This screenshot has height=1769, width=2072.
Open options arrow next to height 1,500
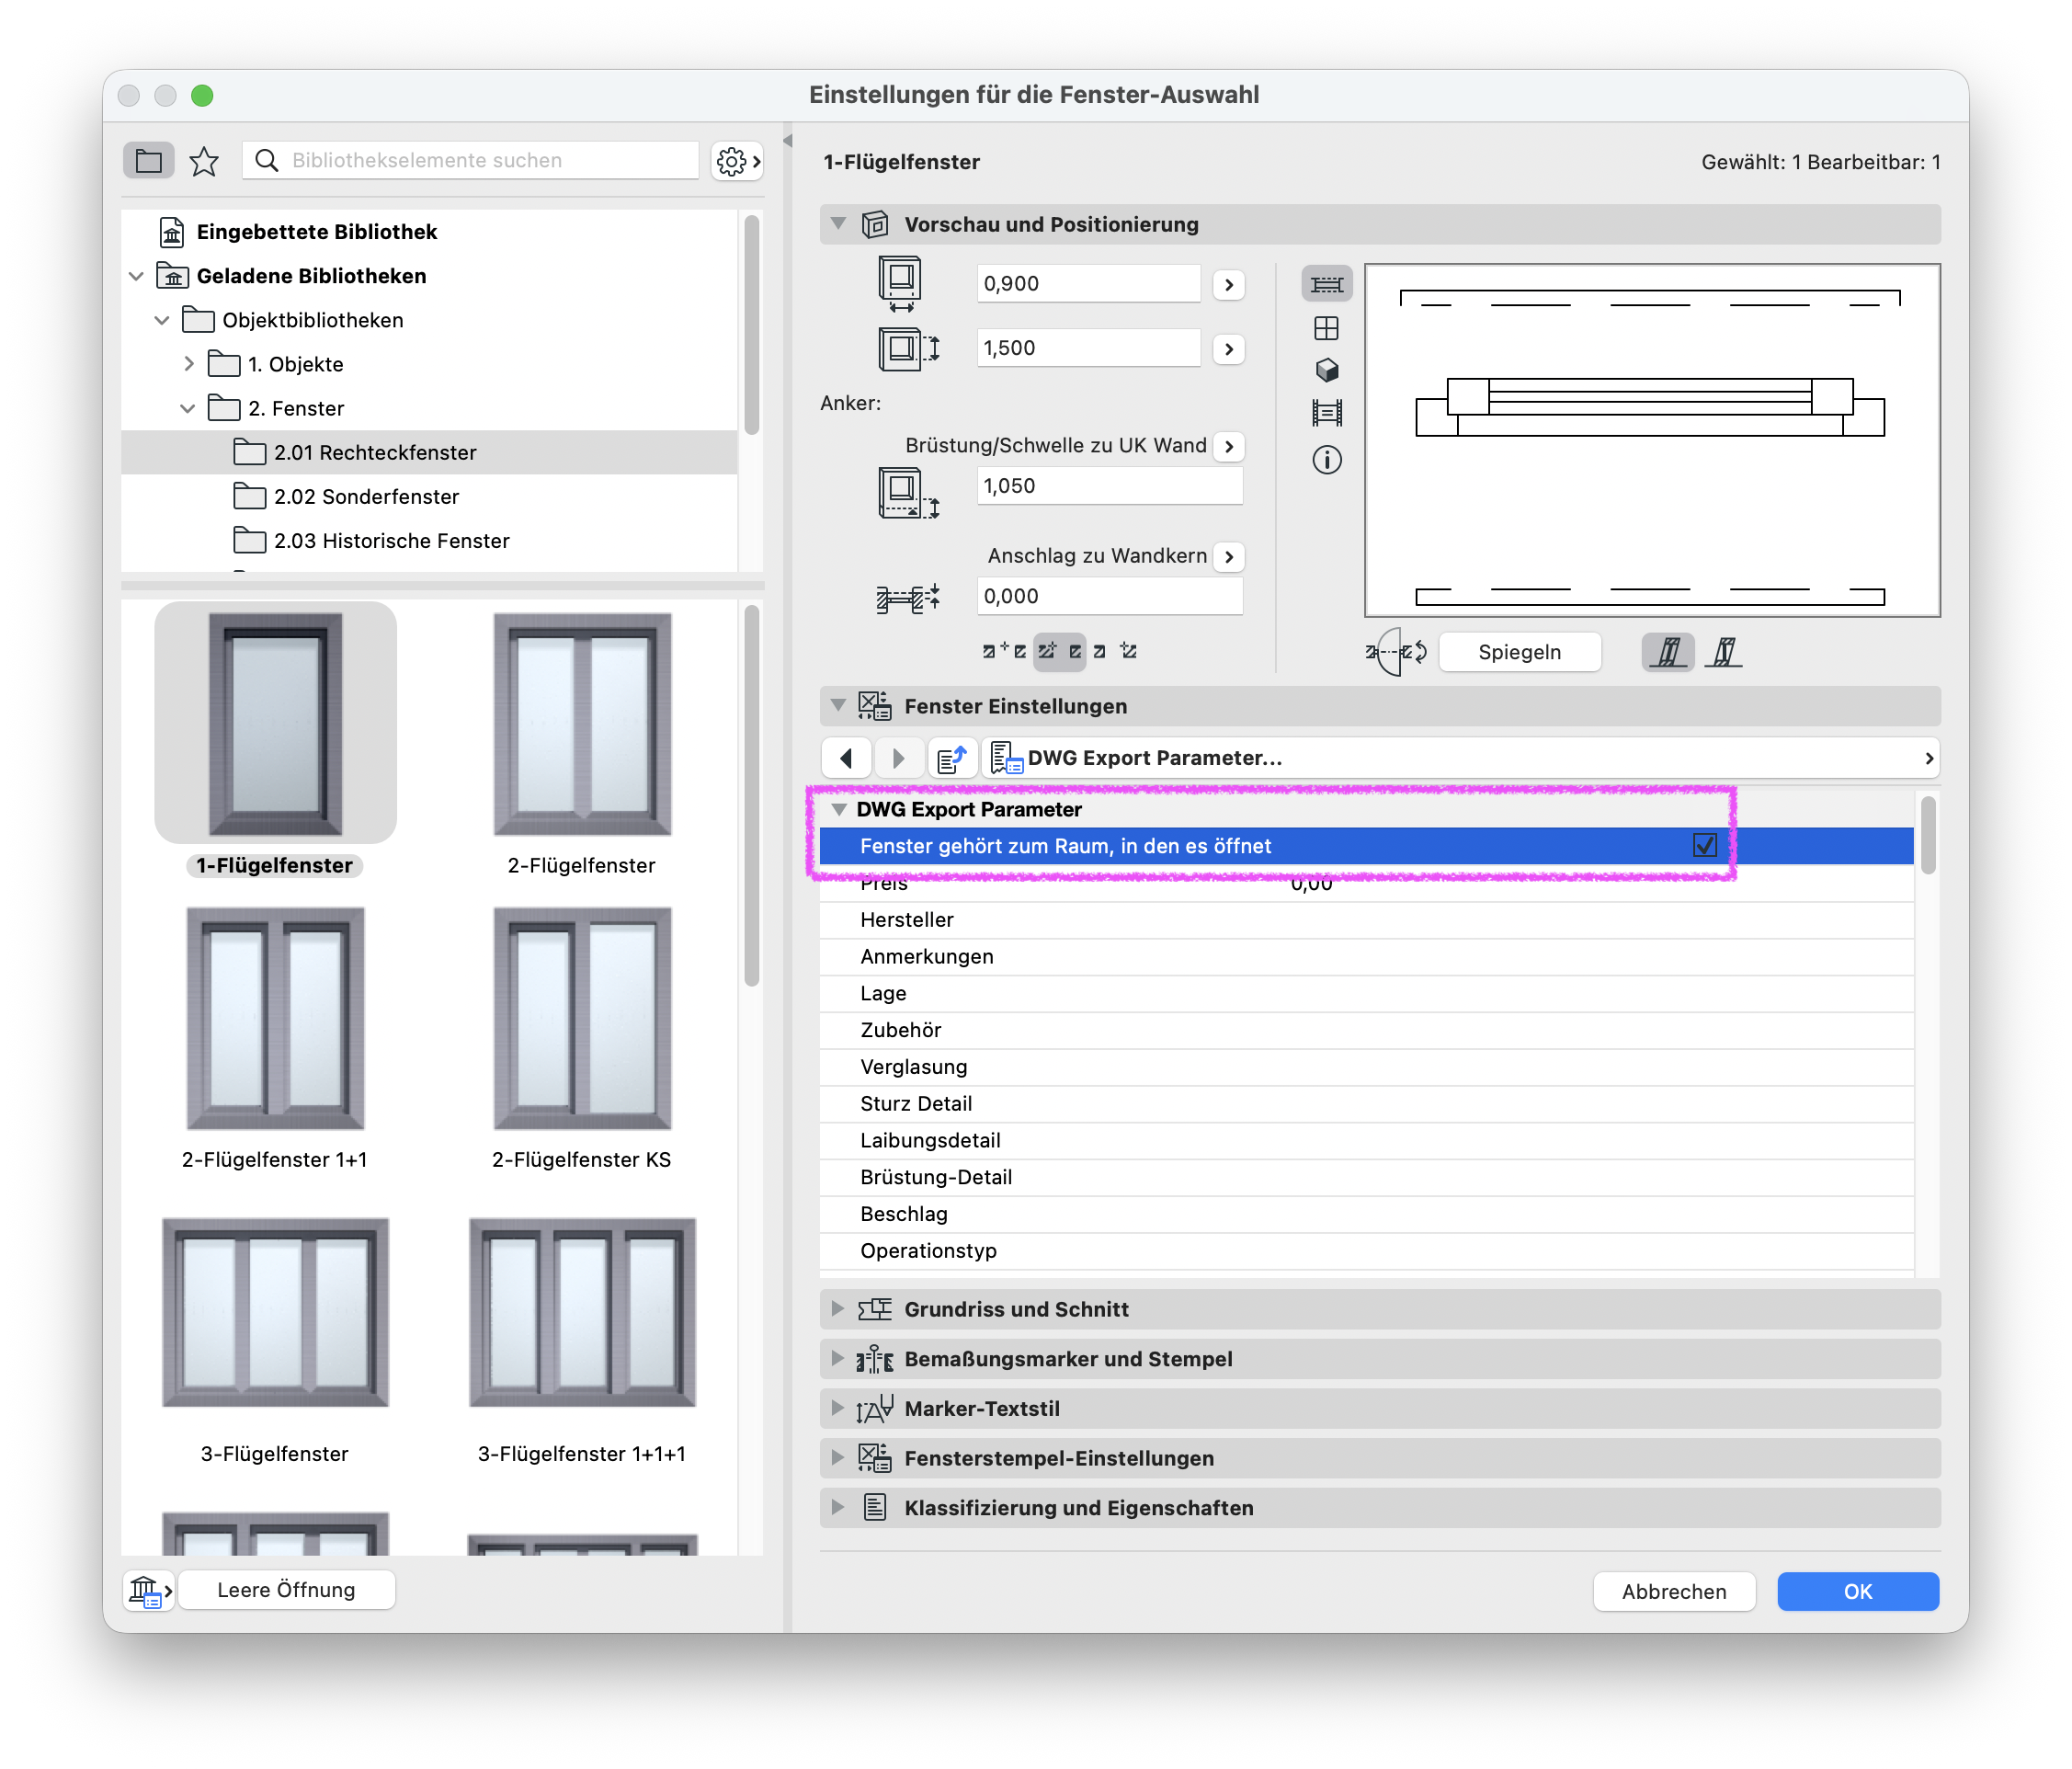coord(1229,349)
